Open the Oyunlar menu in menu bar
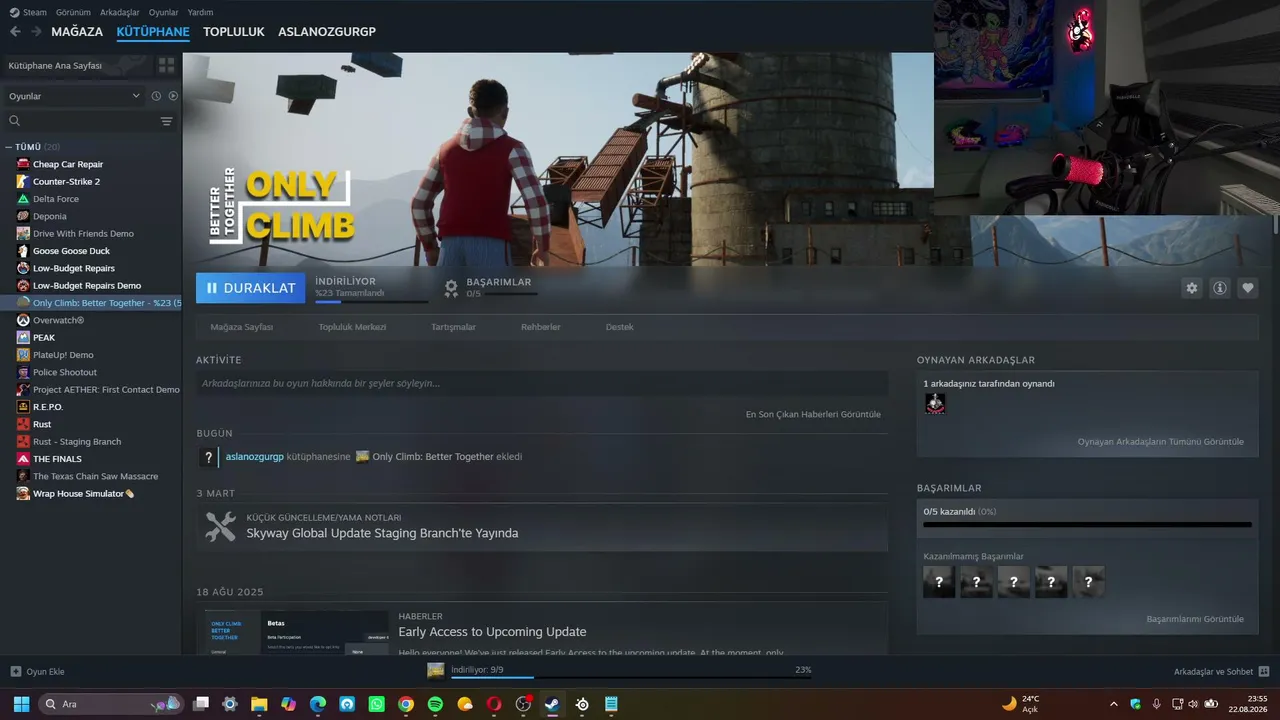This screenshot has width=1280, height=720. pos(164,12)
